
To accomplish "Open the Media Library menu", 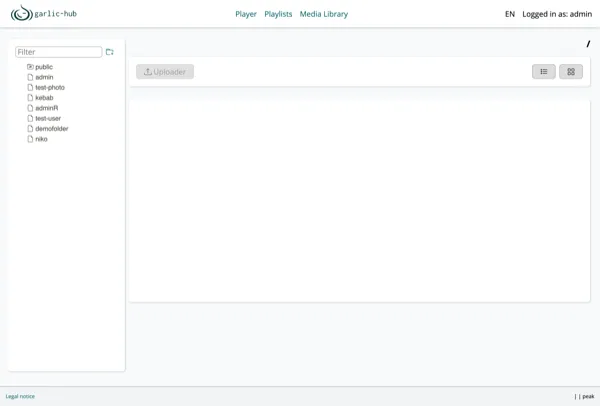I will pyautogui.click(x=324, y=14).
